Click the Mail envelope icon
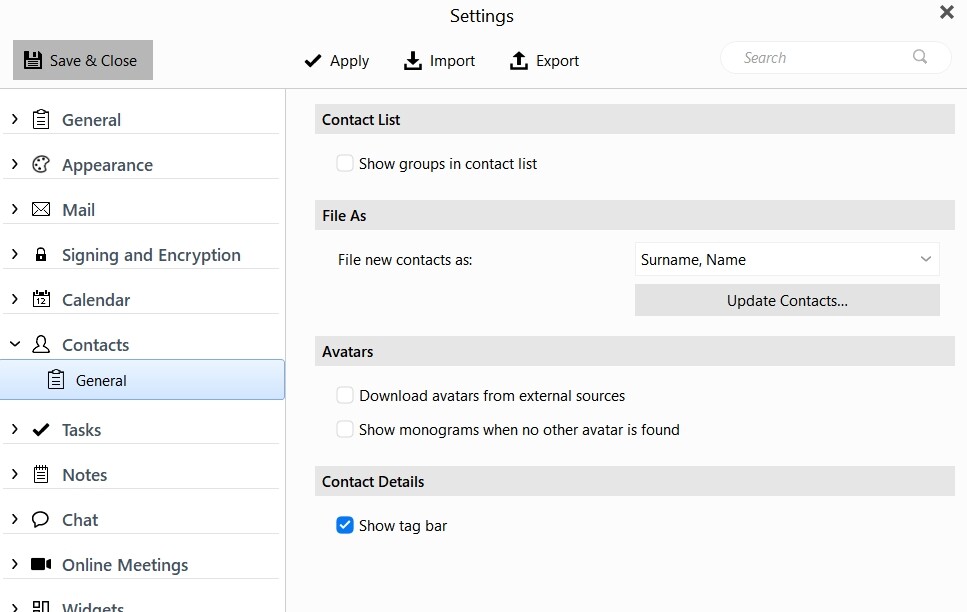 point(41,209)
